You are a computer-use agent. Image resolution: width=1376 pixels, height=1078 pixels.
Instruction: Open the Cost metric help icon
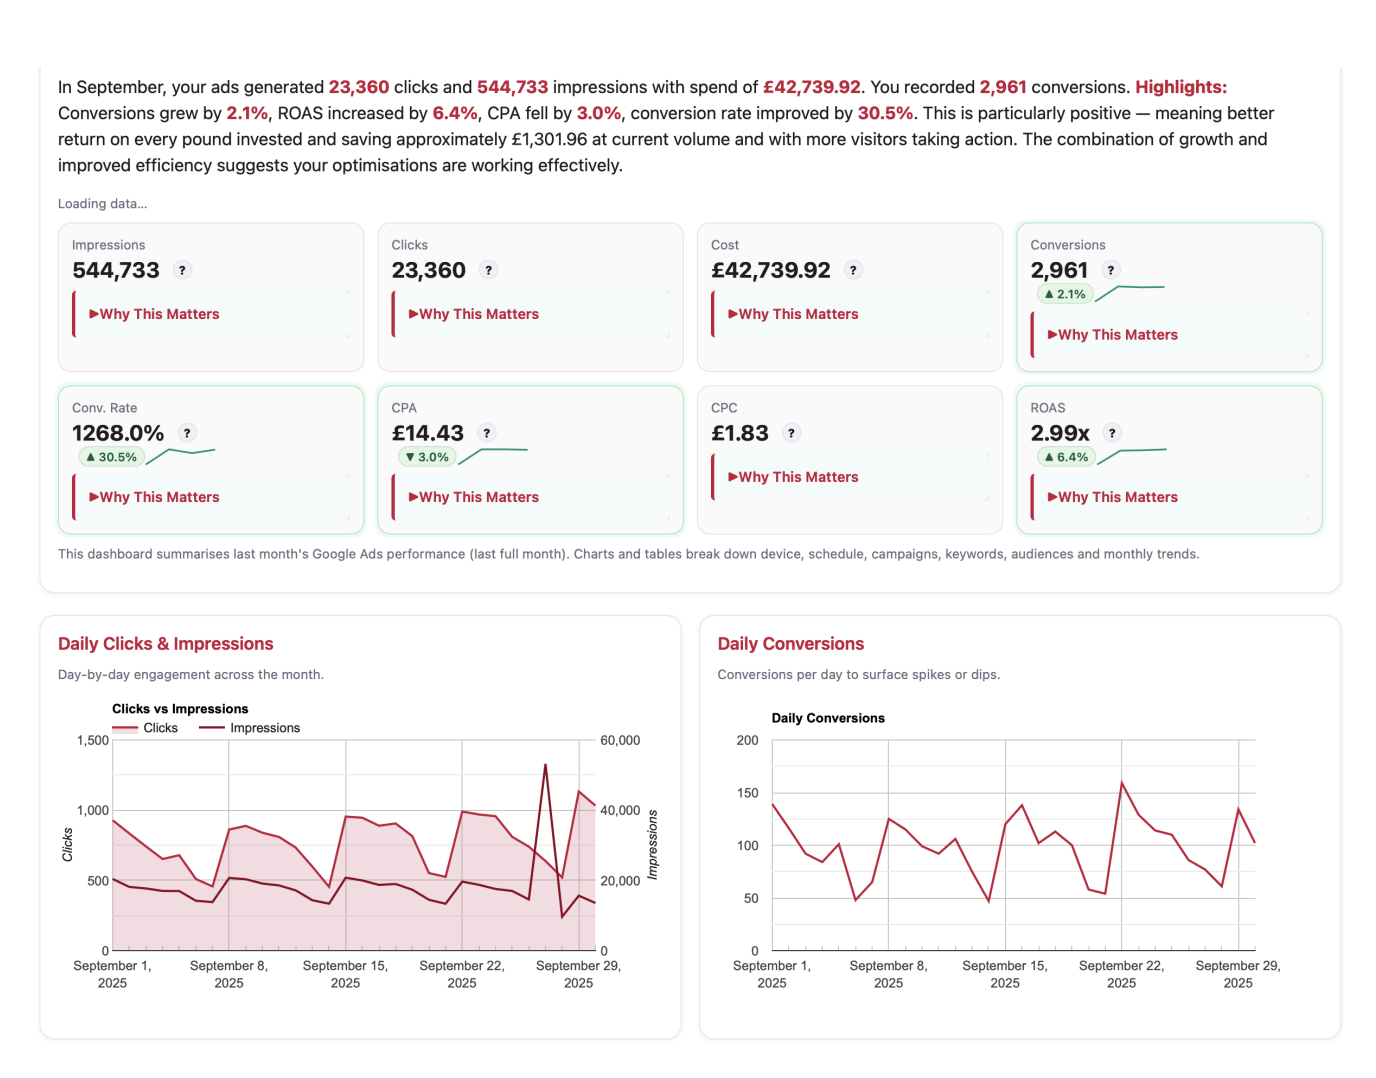point(852,270)
